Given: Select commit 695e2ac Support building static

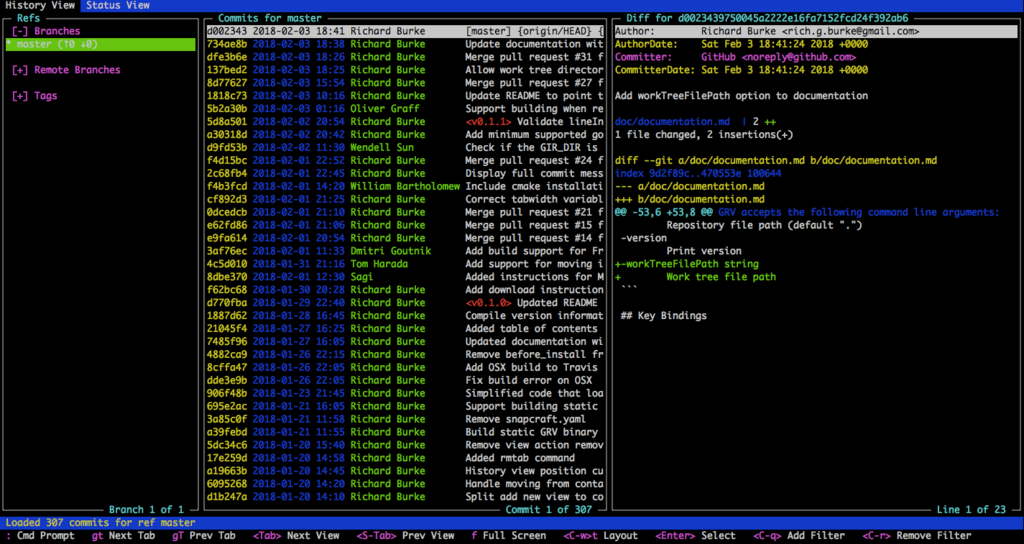Looking at the screenshot, I should (406, 406).
